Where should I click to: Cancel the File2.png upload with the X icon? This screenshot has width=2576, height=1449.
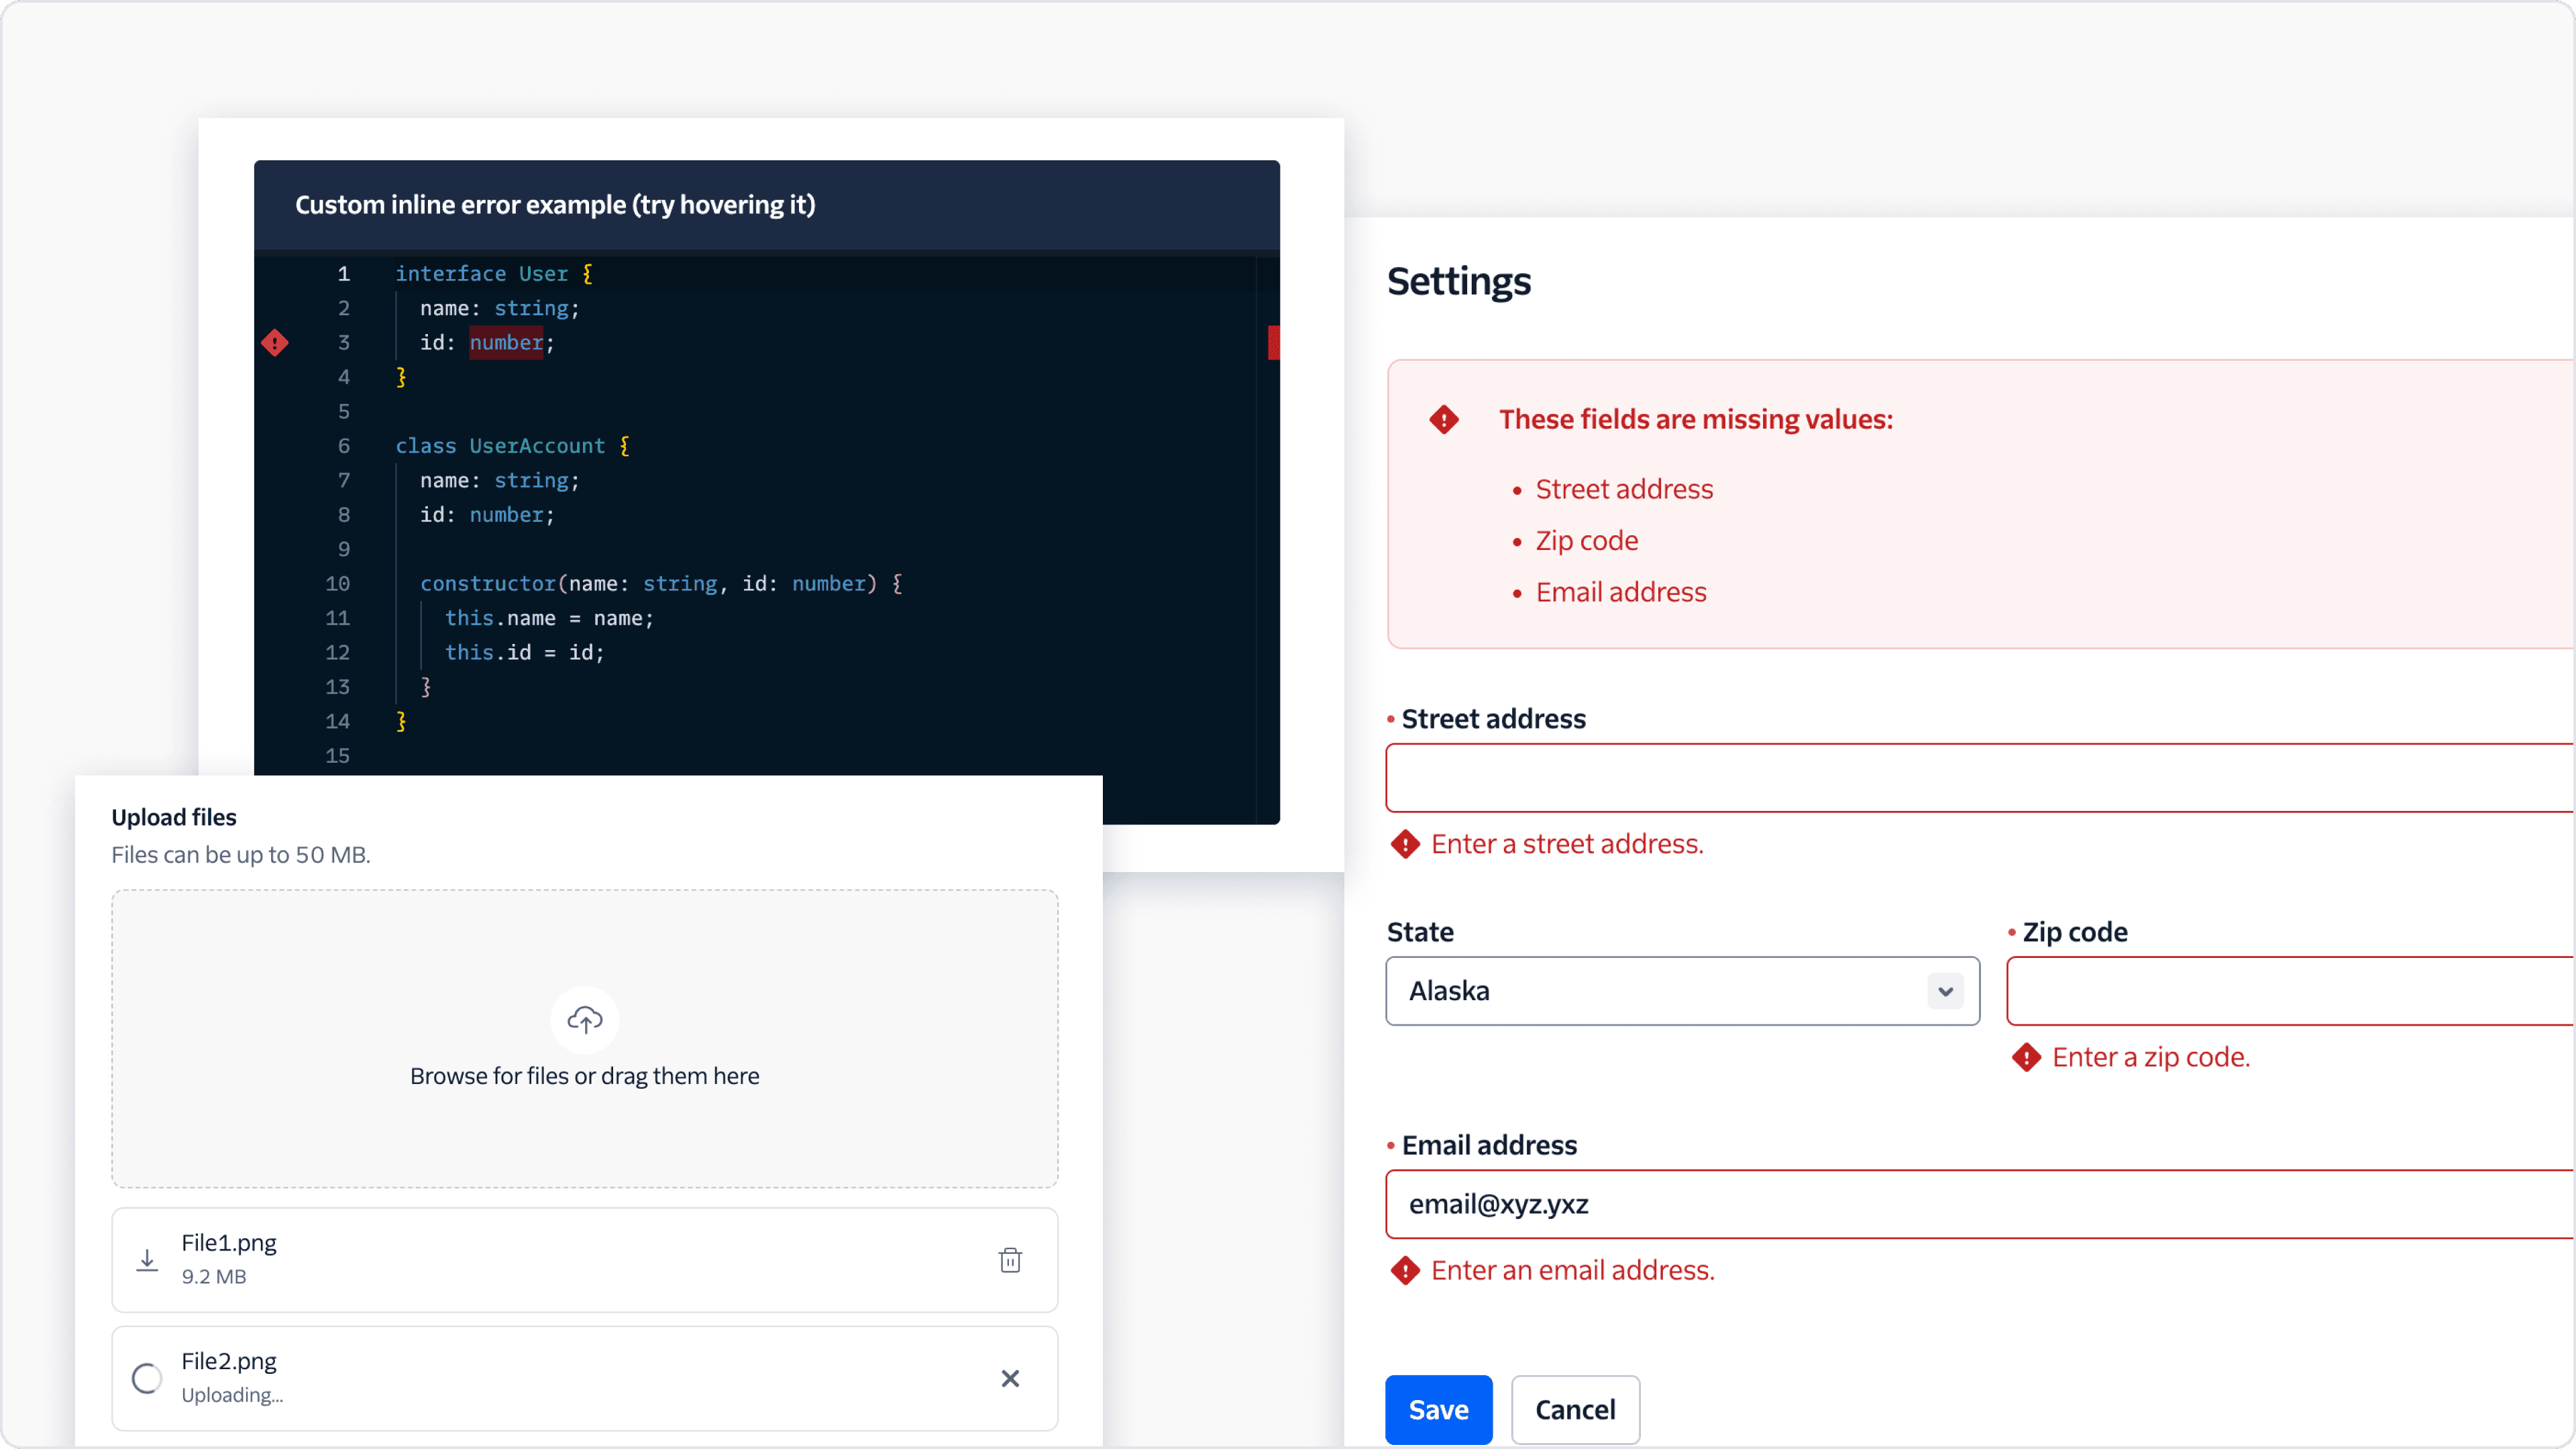click(1010, 1378)
